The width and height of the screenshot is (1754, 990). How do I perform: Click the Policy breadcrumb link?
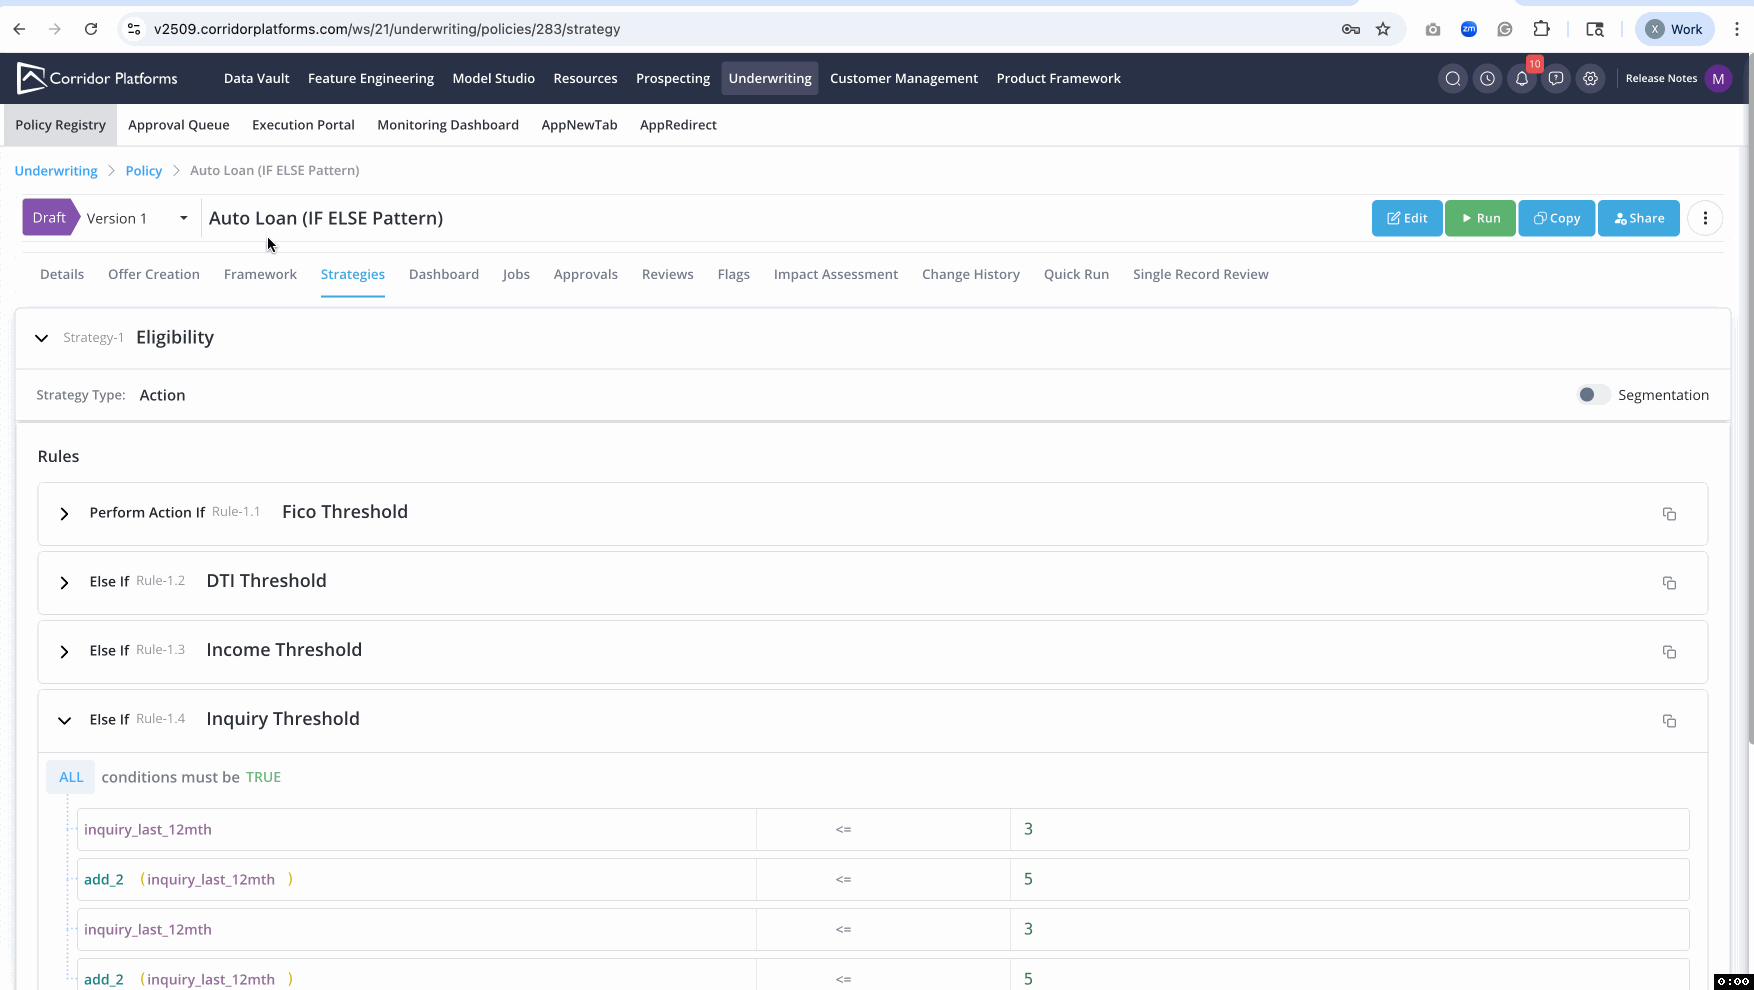pyautogui.click(x=143, y=171)
